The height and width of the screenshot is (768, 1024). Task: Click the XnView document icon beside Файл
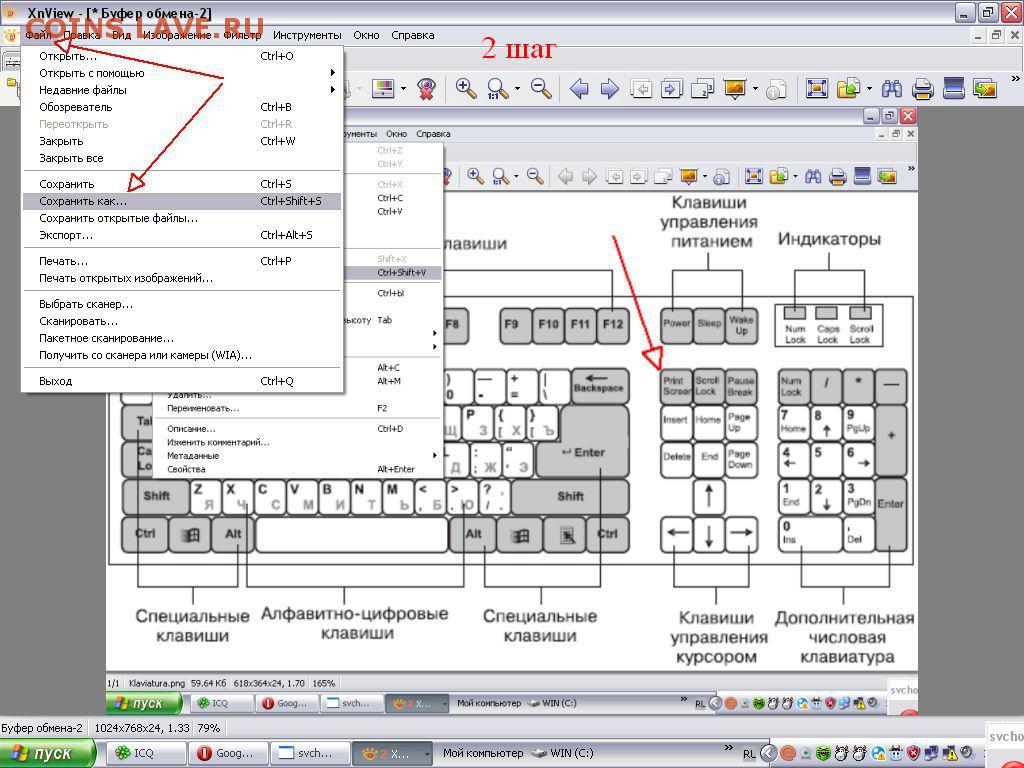10,36
